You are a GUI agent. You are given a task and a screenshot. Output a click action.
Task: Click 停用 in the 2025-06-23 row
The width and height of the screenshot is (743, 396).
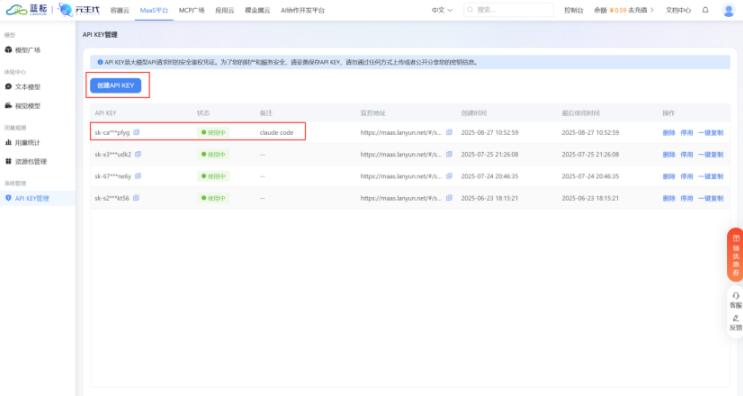pyautogui.click(x=687, y=198)
